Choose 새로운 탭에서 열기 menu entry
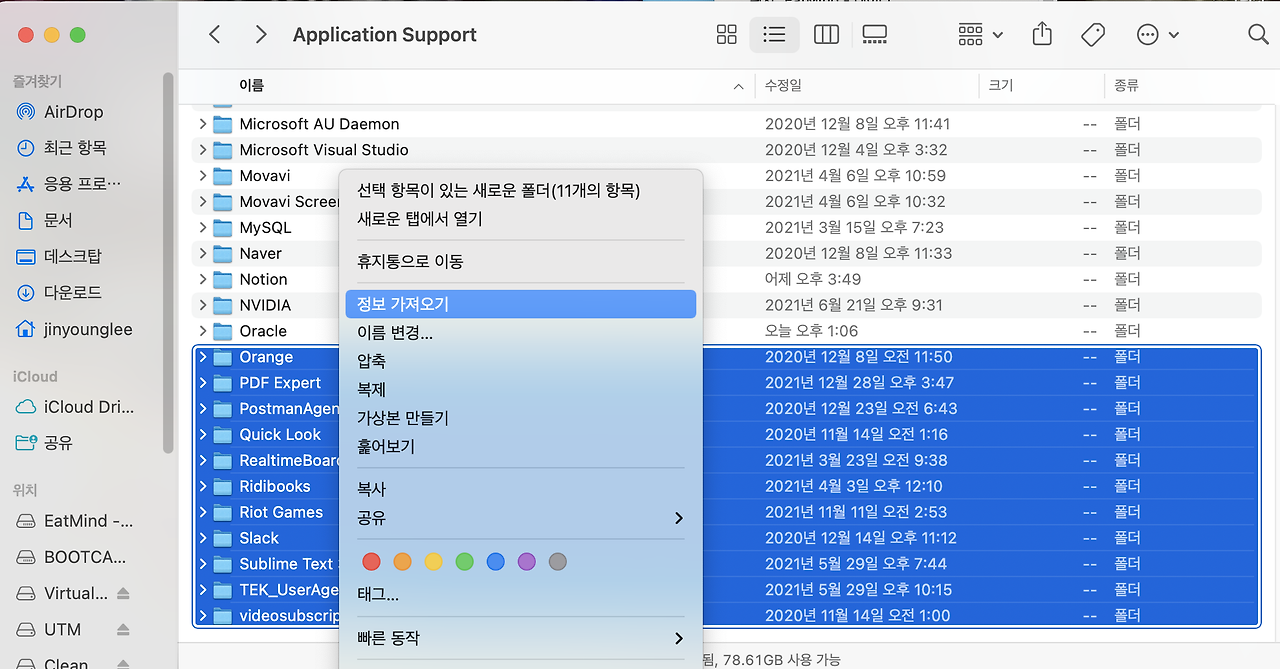1280x669 pixels. 520,218
